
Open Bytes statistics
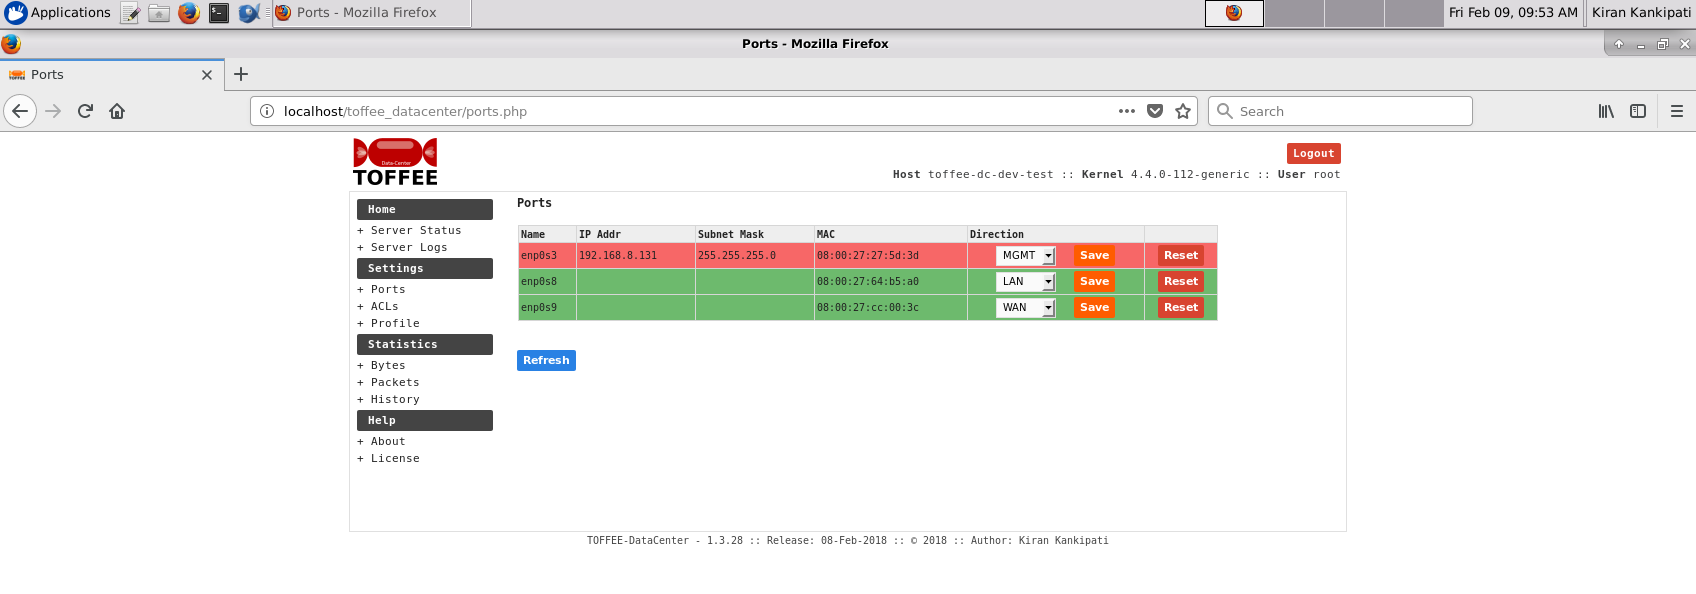click(x=388, y=365)
